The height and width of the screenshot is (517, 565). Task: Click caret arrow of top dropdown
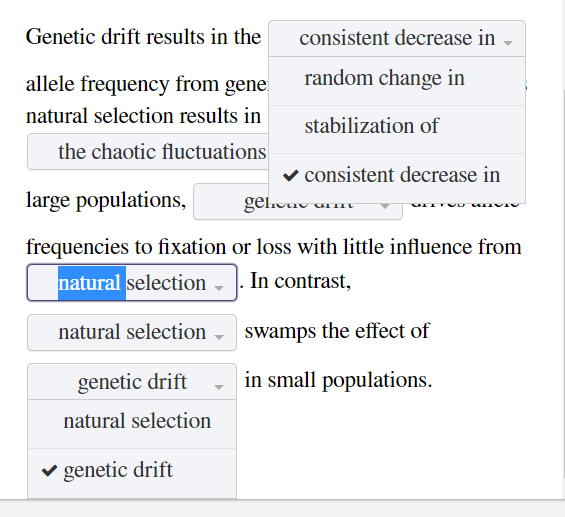click(x=508, y=43)
